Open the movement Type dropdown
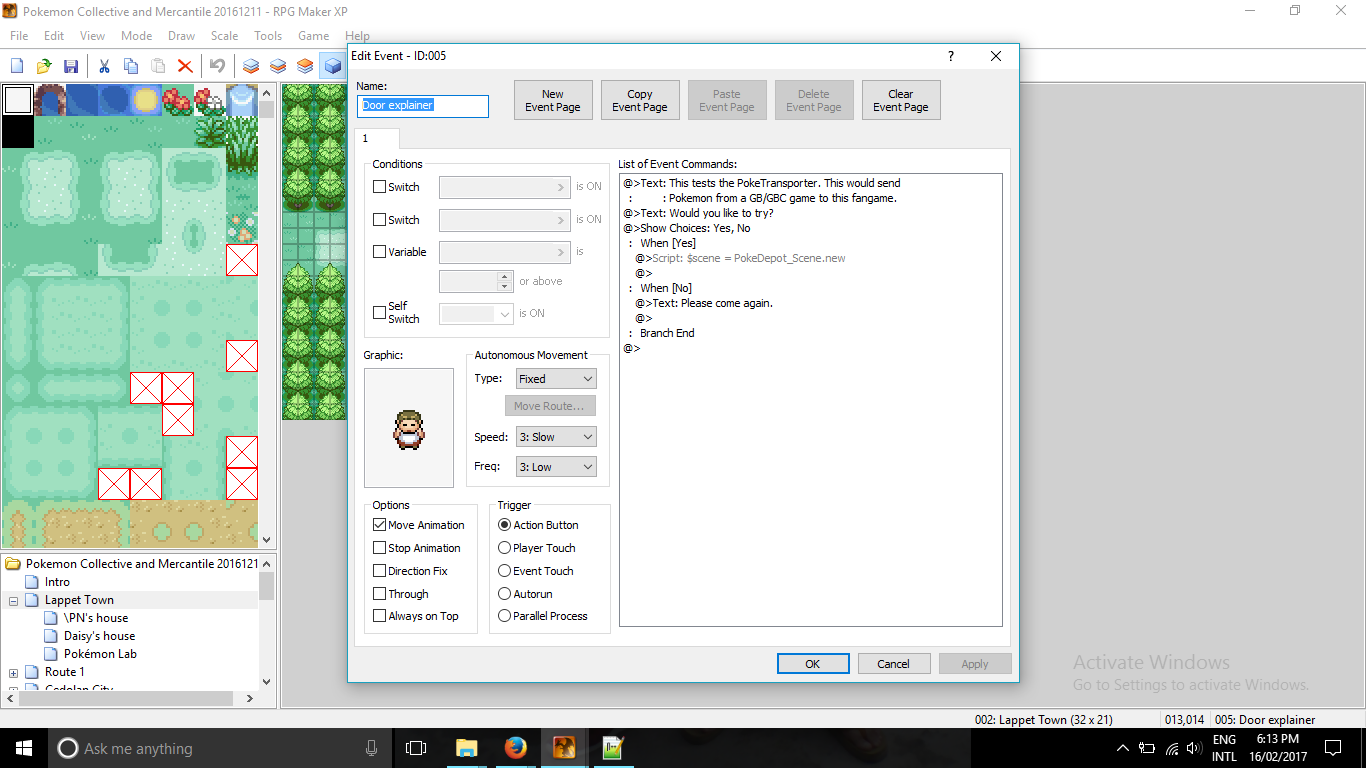The width and height of the screenshot is (1366, 768). [556, 379]
